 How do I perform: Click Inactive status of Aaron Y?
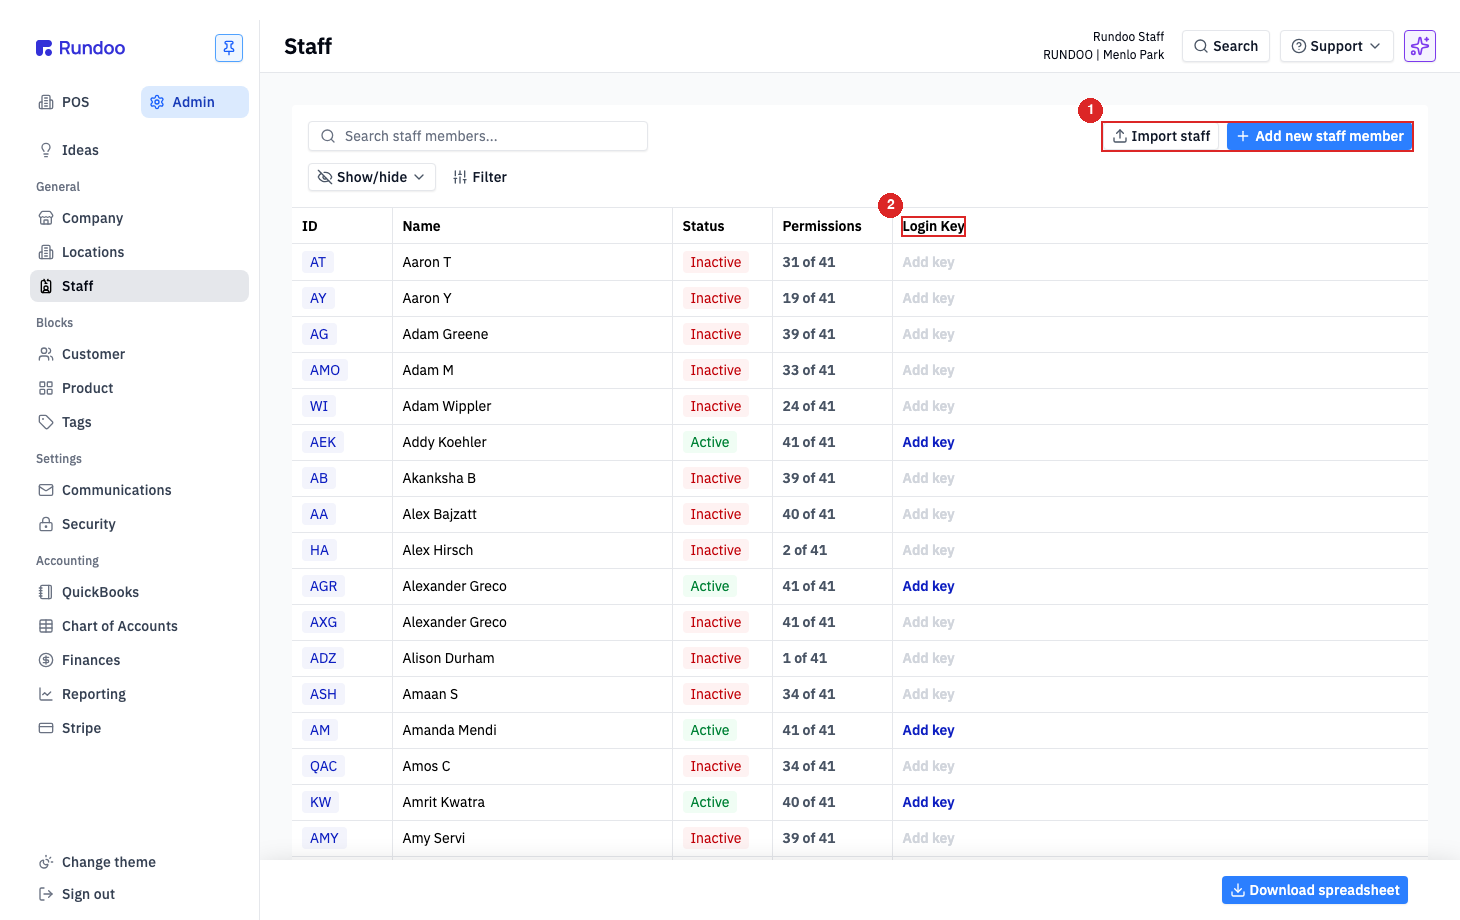716,298
